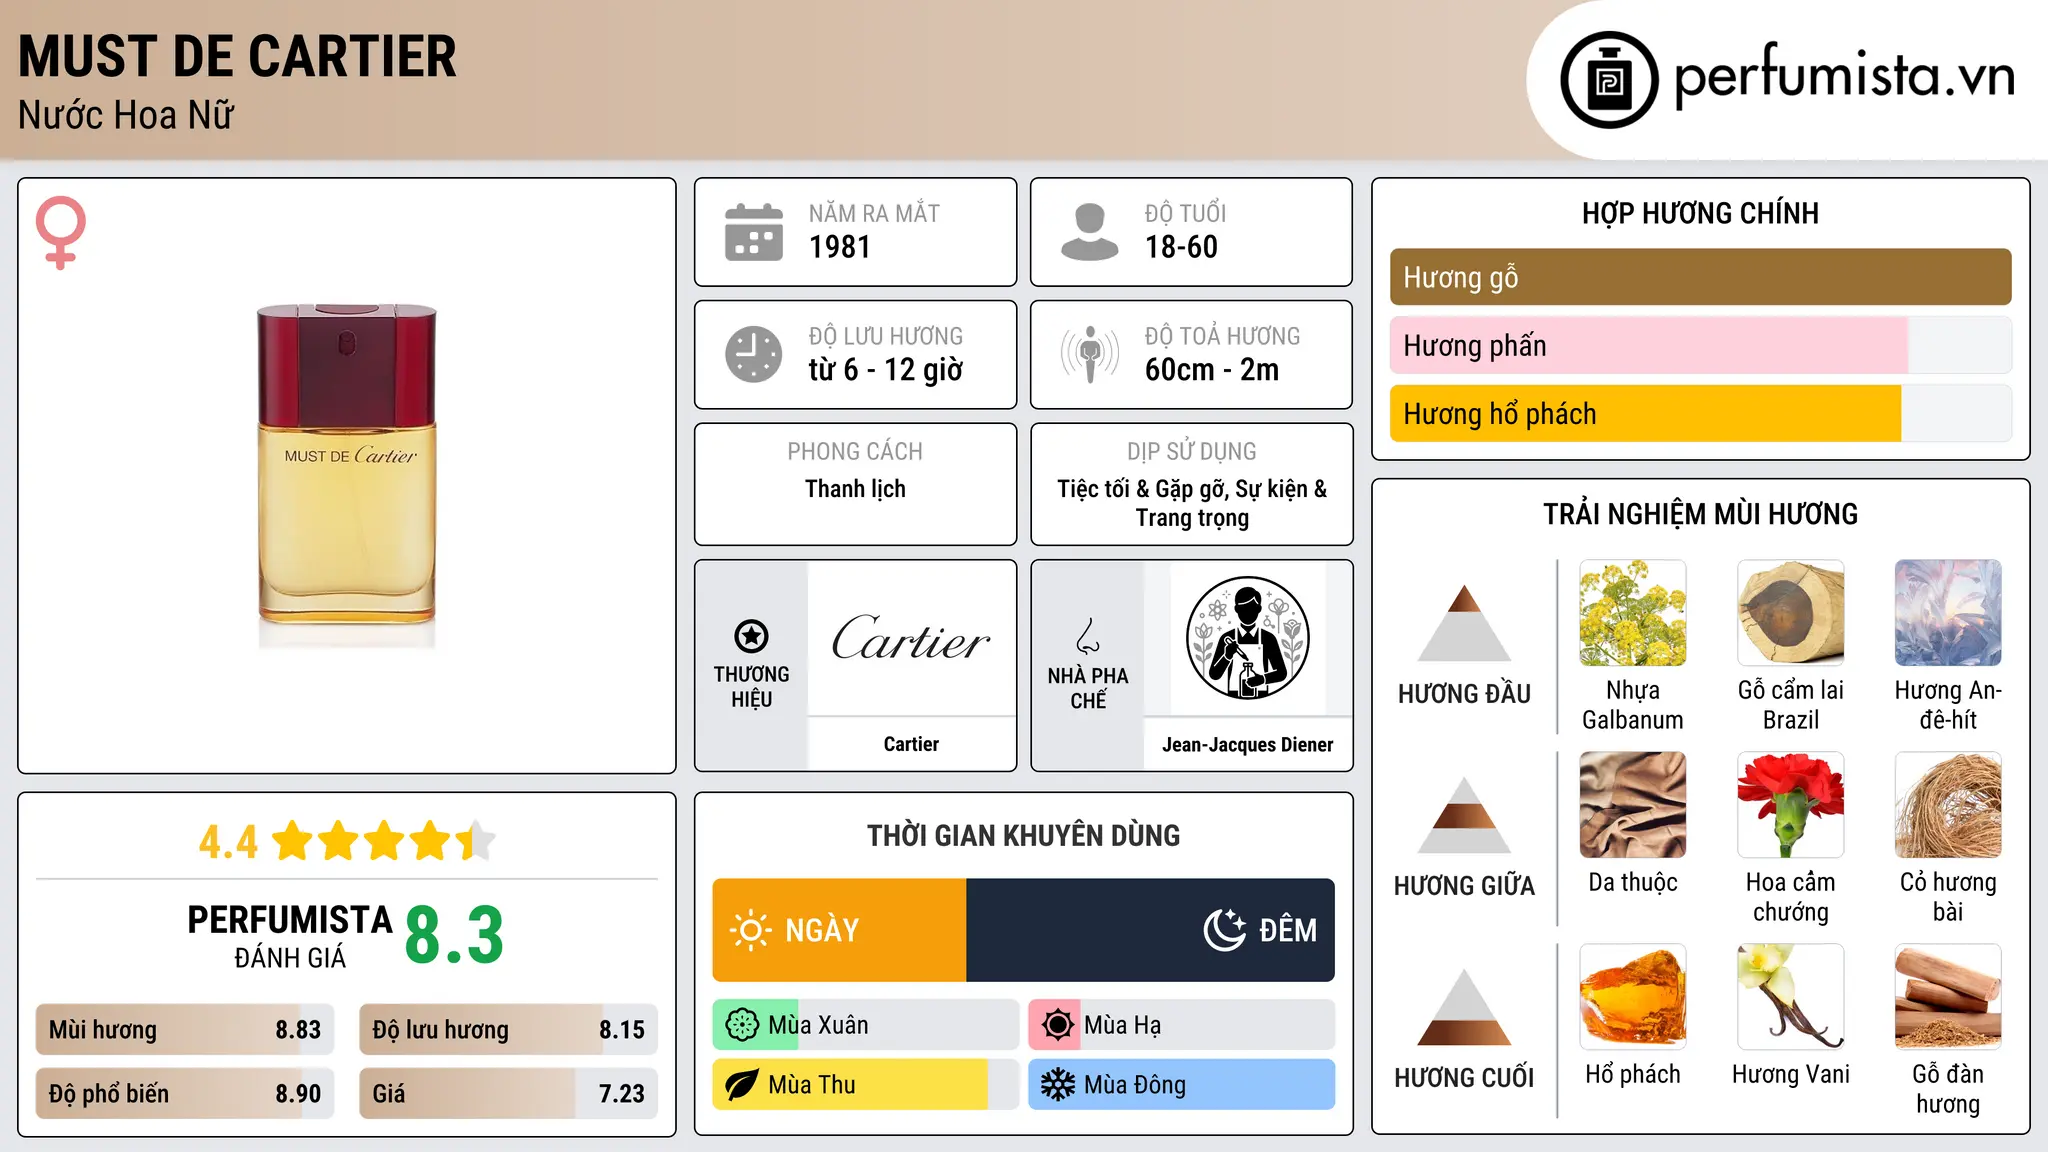This screenshot has width=2048, height=1152.
Task: Open the Hoa cẩm chướng note image
Action: (1791, 805)
